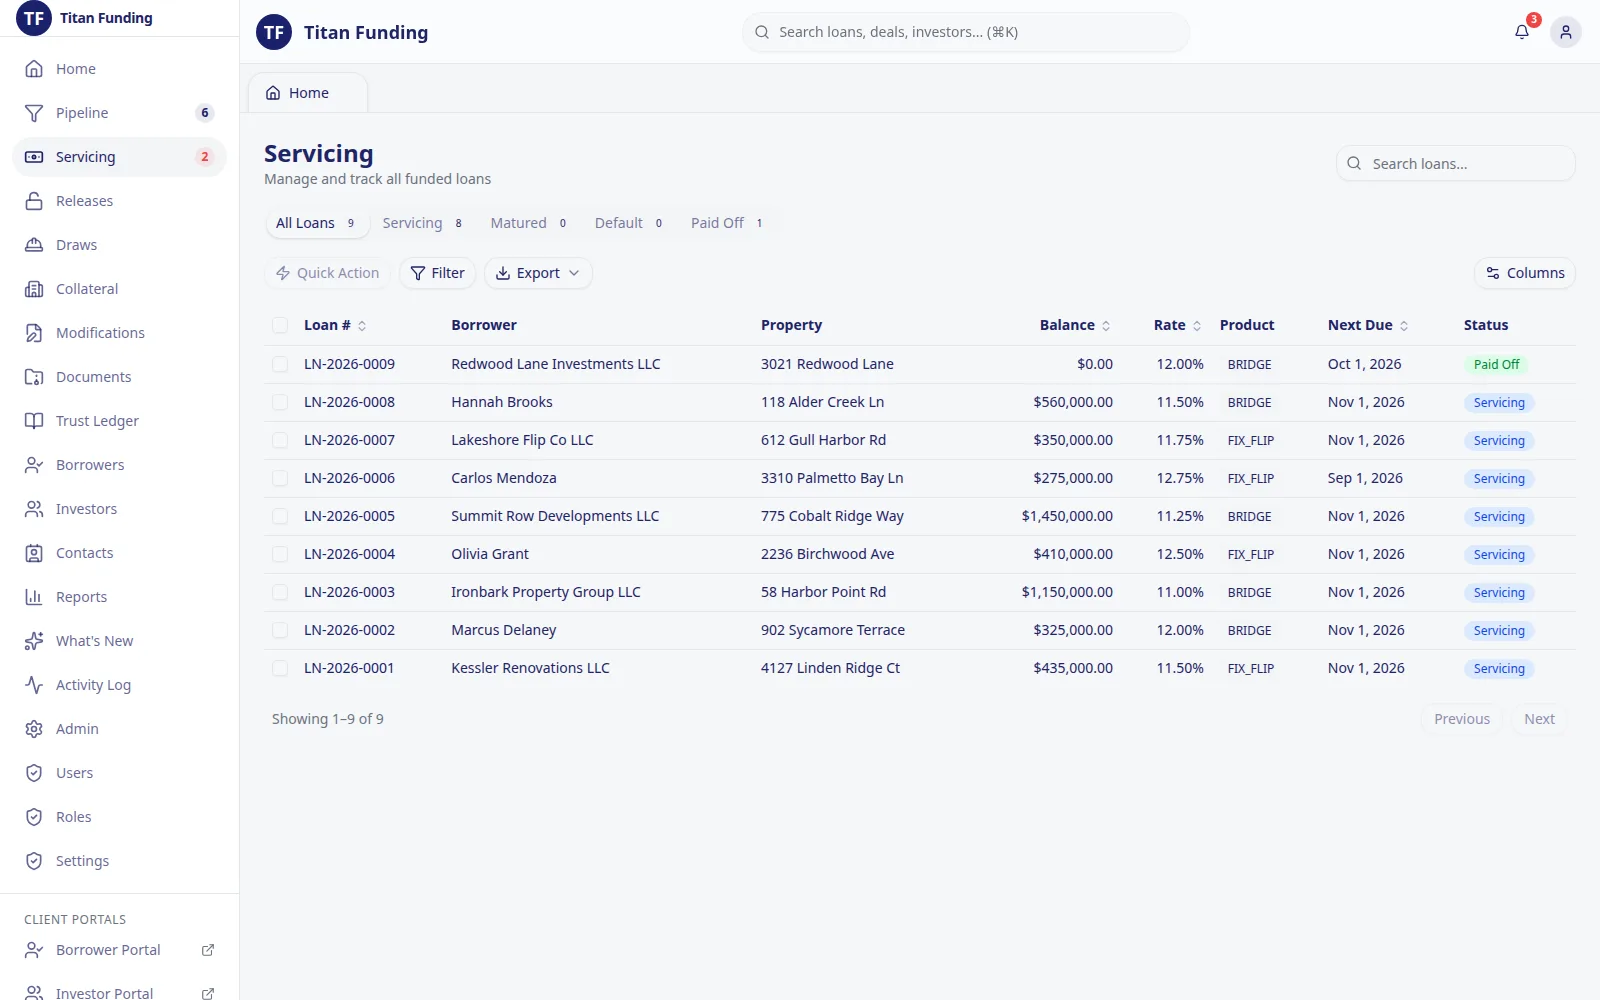Click the notifications bell icon
The width and height of the screenshot is (1600, 1000).
[x=1522, y=32]
